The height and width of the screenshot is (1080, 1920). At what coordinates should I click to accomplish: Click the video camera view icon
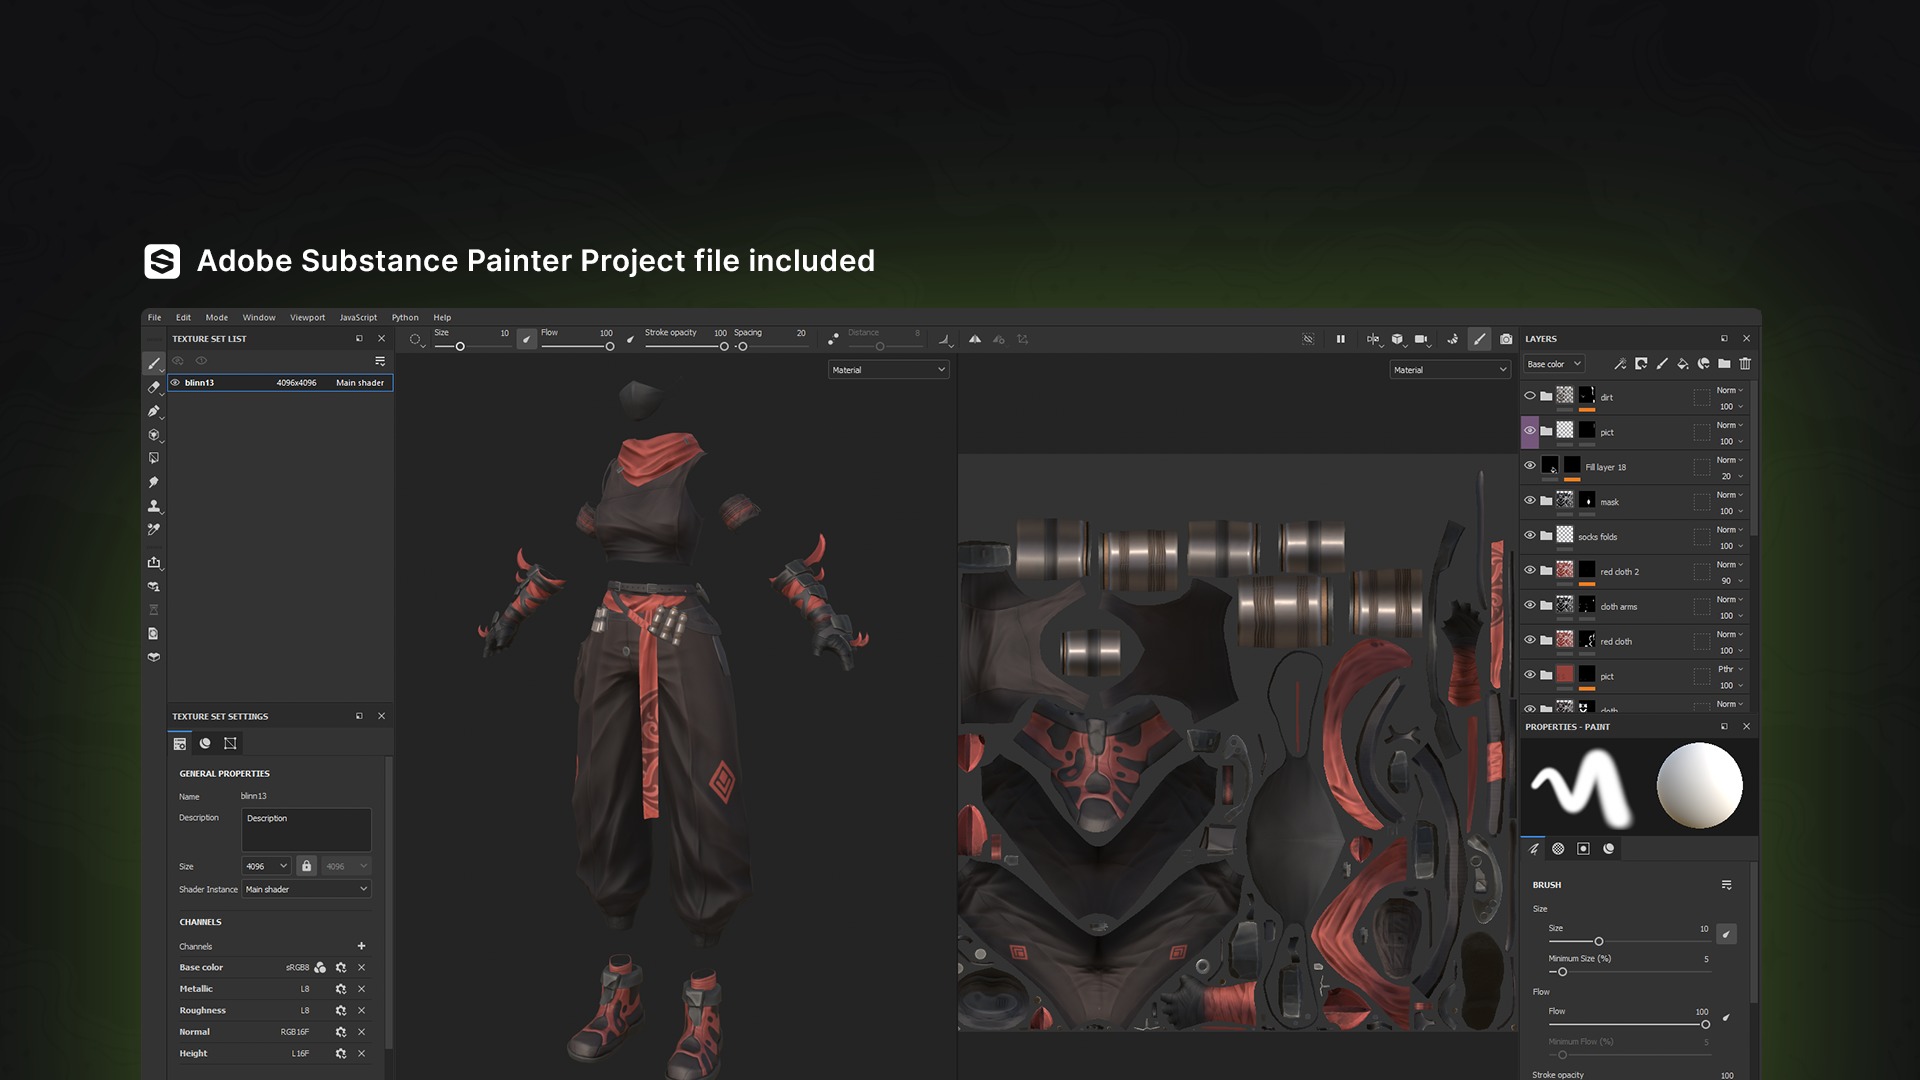click(1421, 339)
